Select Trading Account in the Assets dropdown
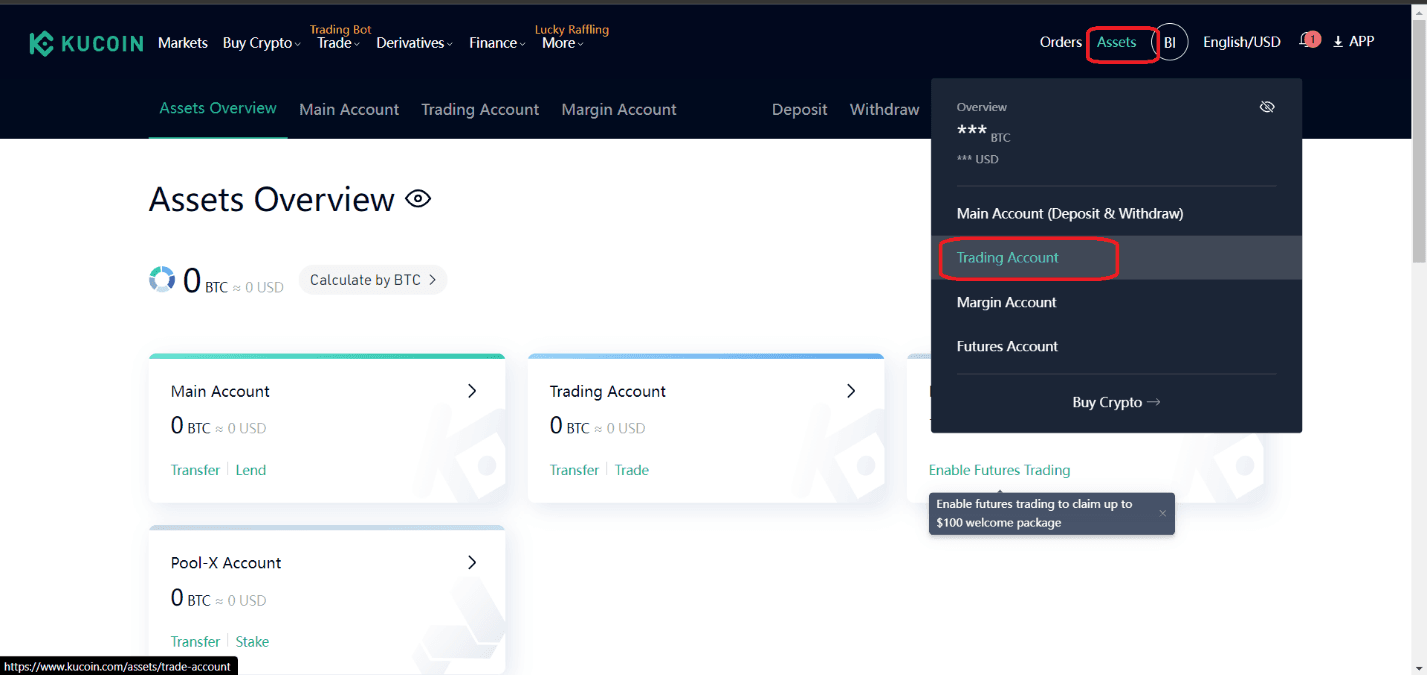Viewport: 1427px width, 675px height. pyautogui.click(x=1116, y=257)
